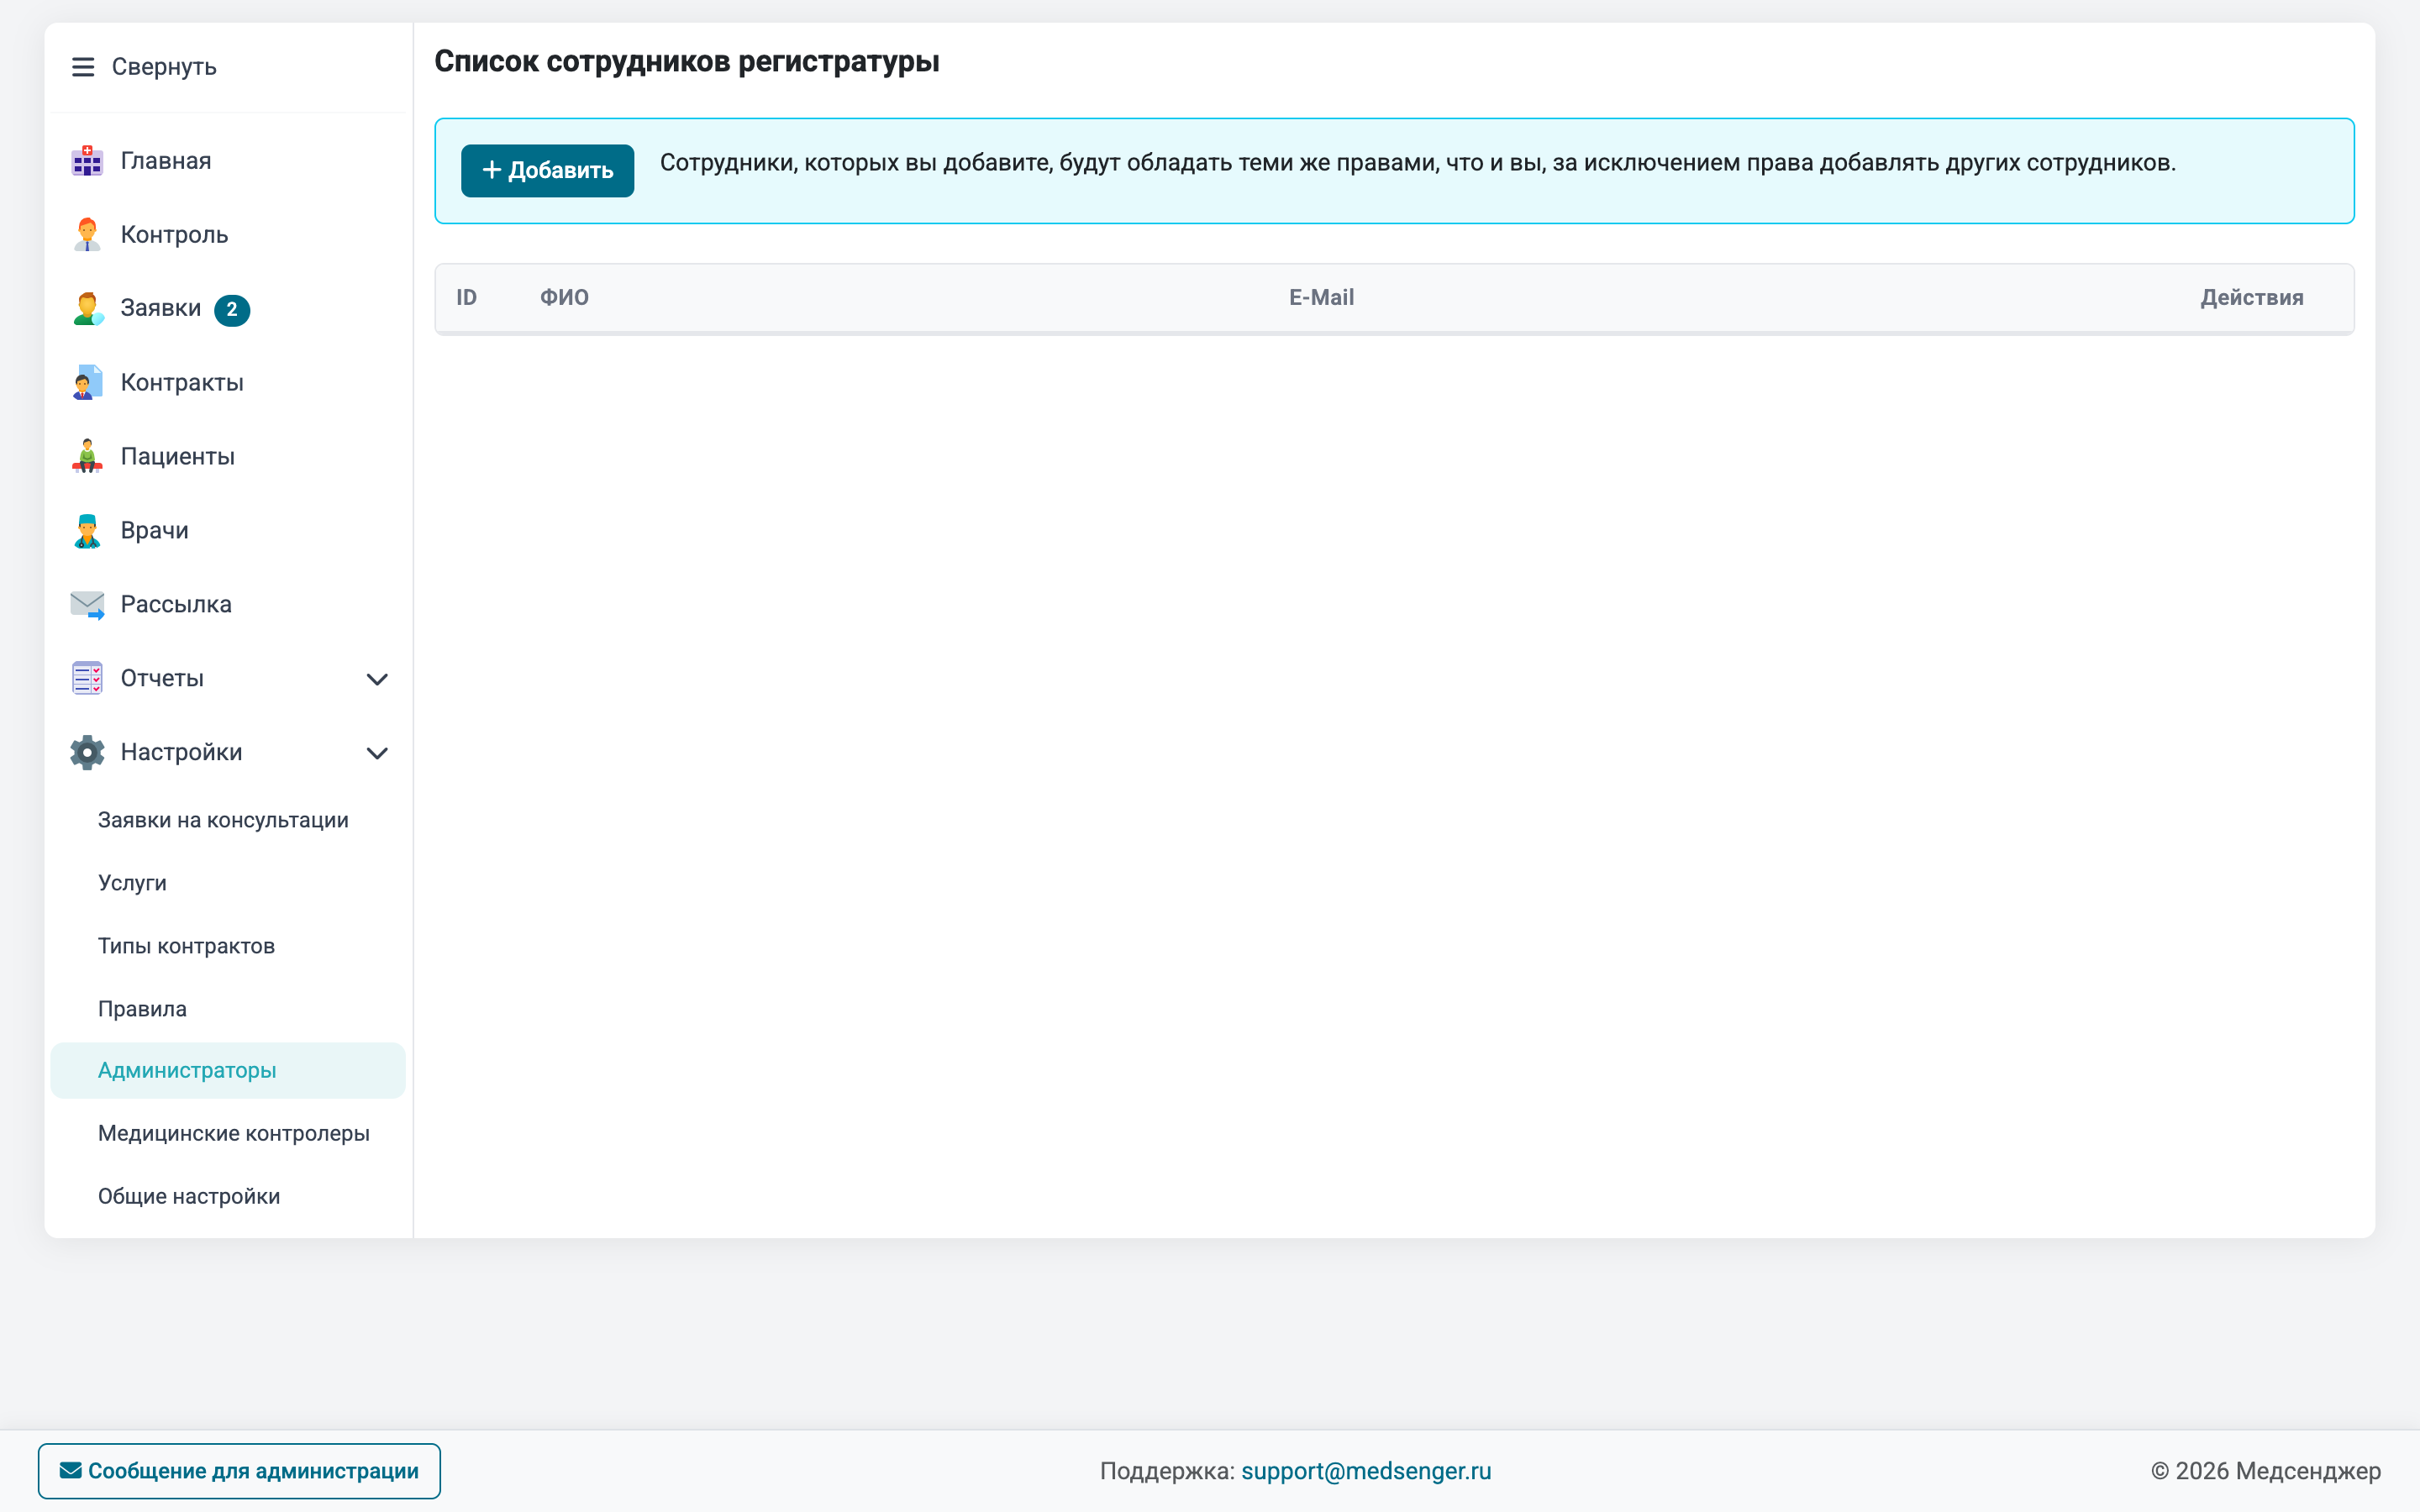Expand the Отчеты chevron arrow
The width and height of the screenshot is (2420, 1512).
377,680
